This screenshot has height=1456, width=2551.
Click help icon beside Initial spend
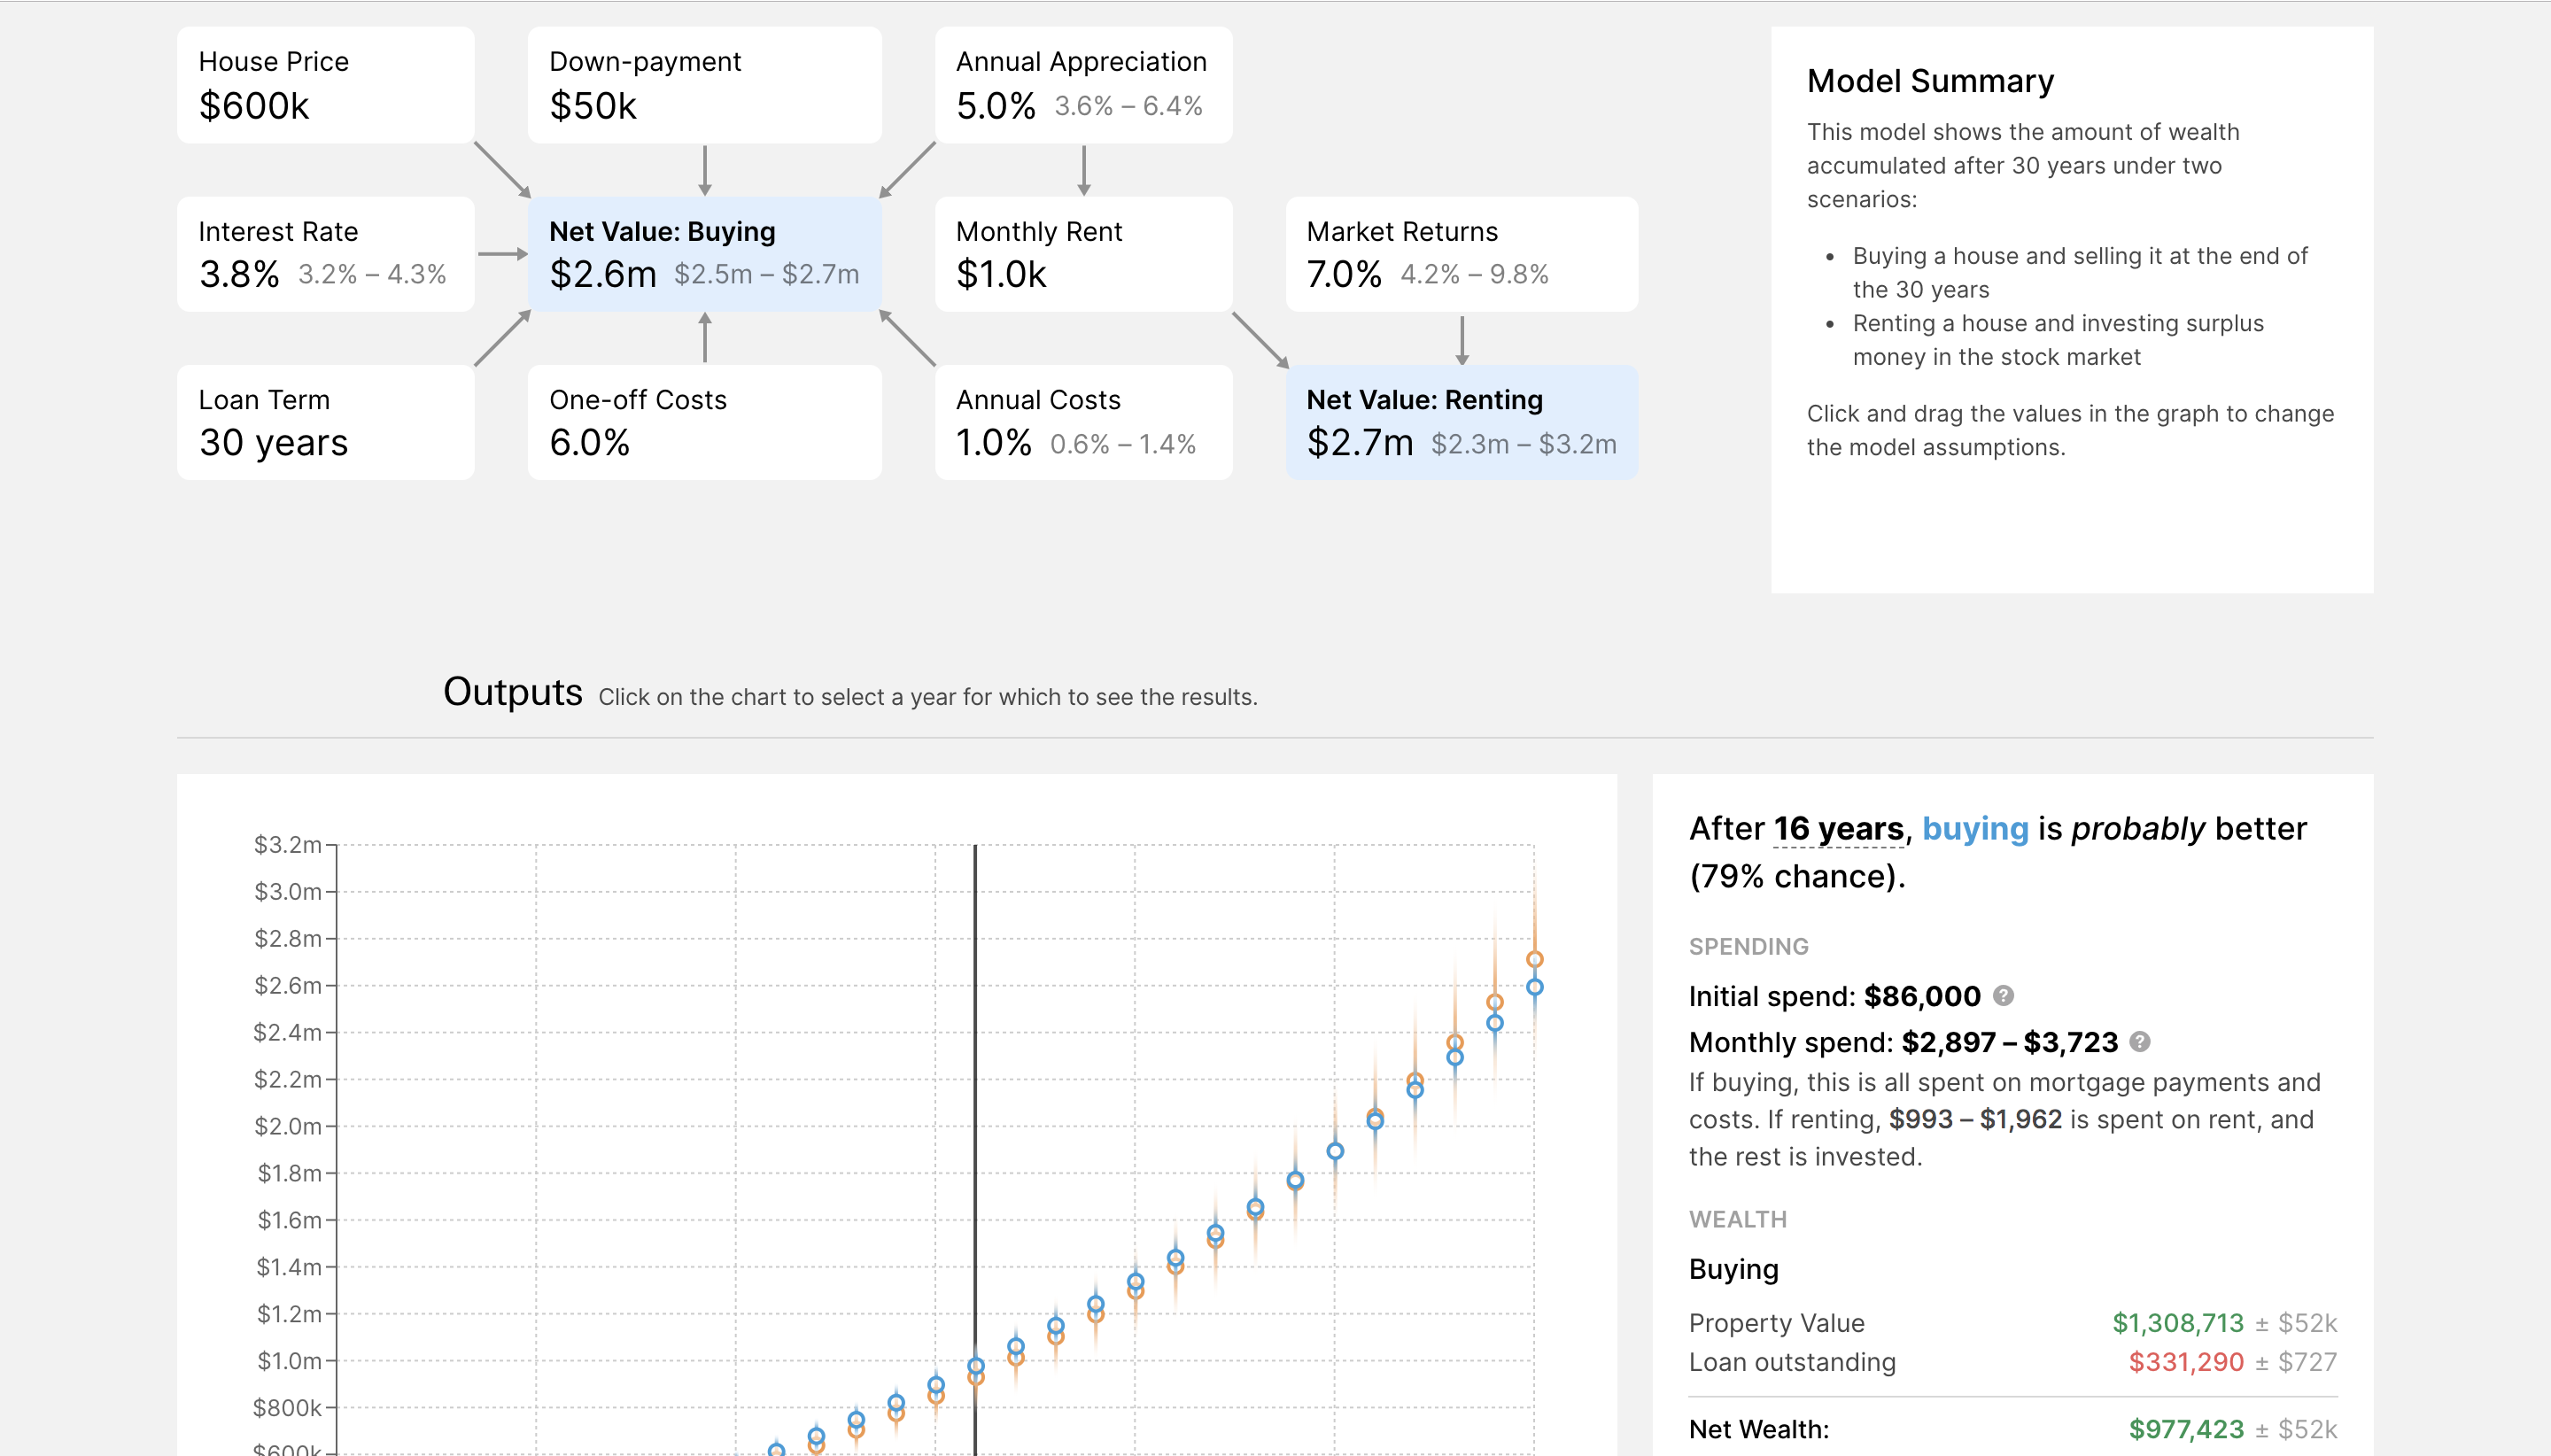2003,995
